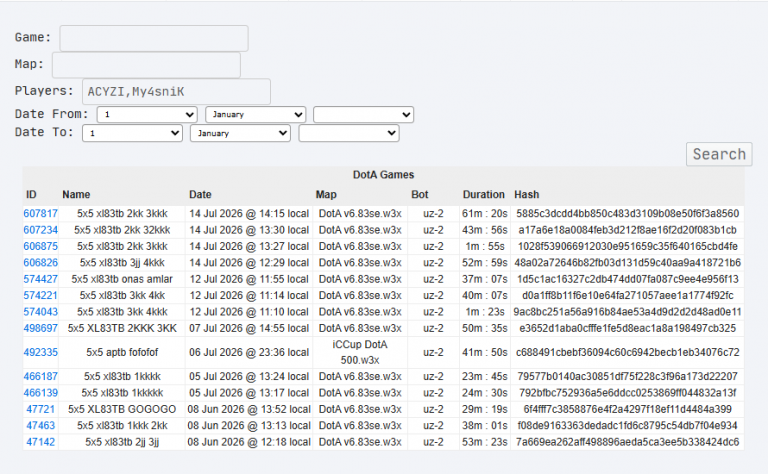Click hash starting with a17a6e18a0084
This screenshot has width=768, height=474.
627,230
